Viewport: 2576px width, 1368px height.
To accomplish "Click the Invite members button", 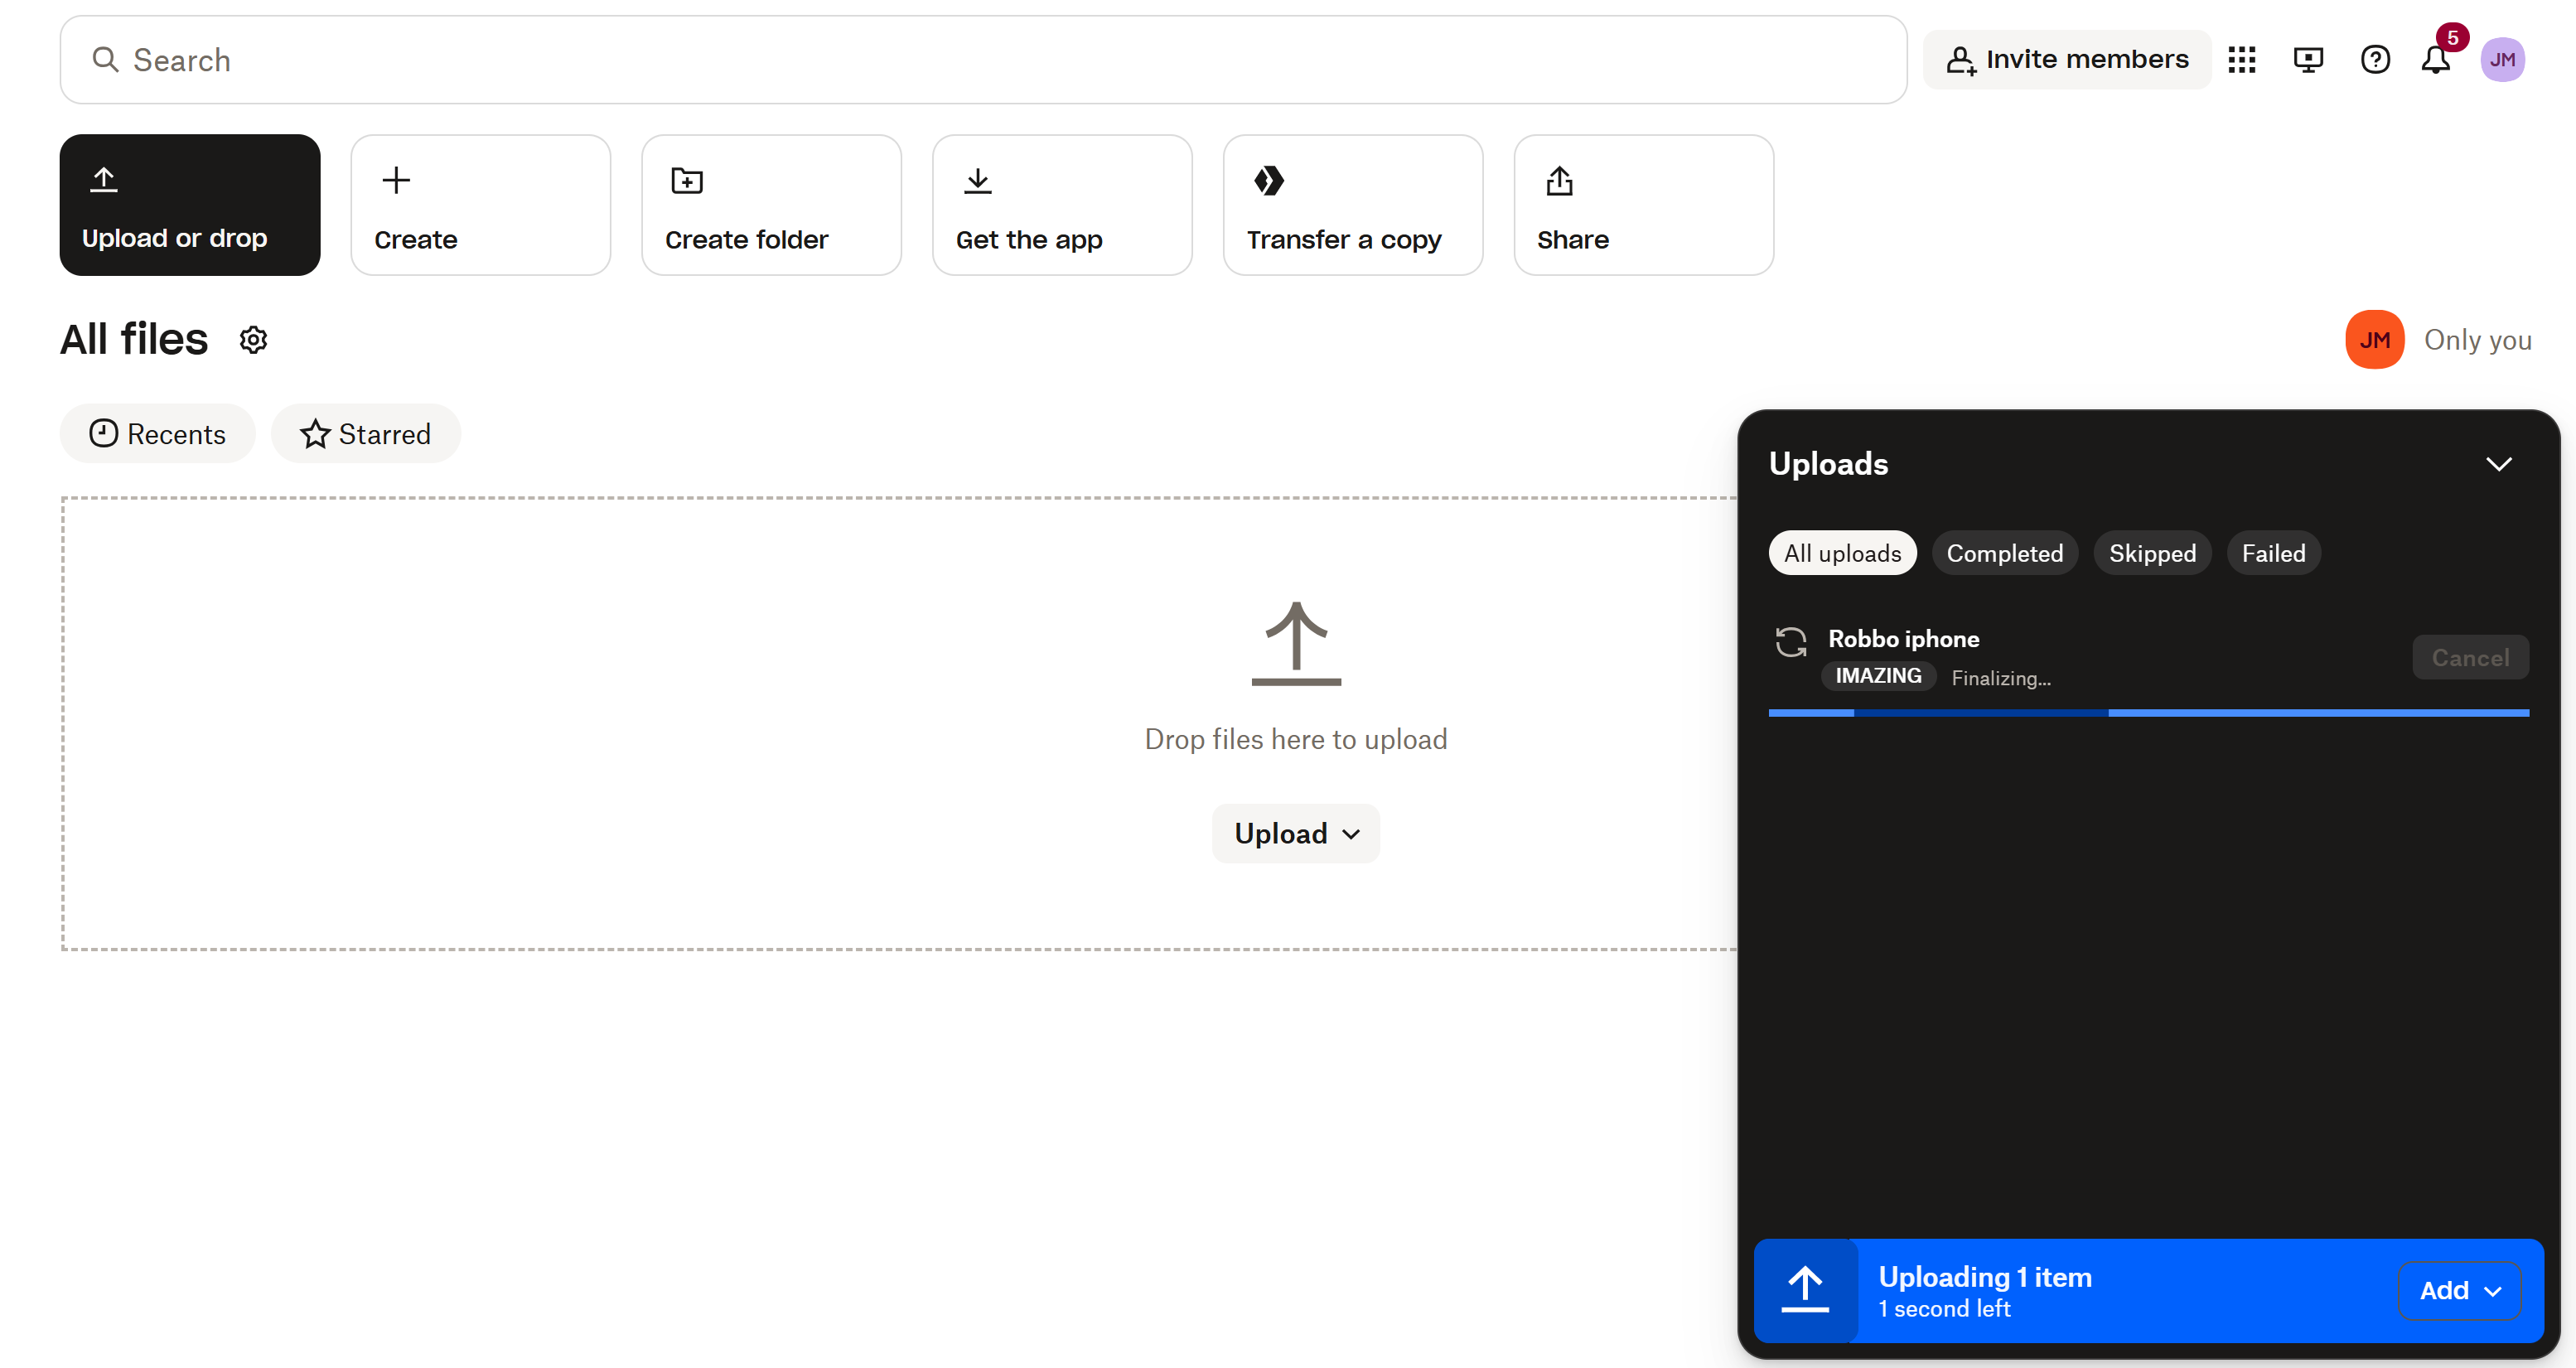I will (x=2066, y=60).
